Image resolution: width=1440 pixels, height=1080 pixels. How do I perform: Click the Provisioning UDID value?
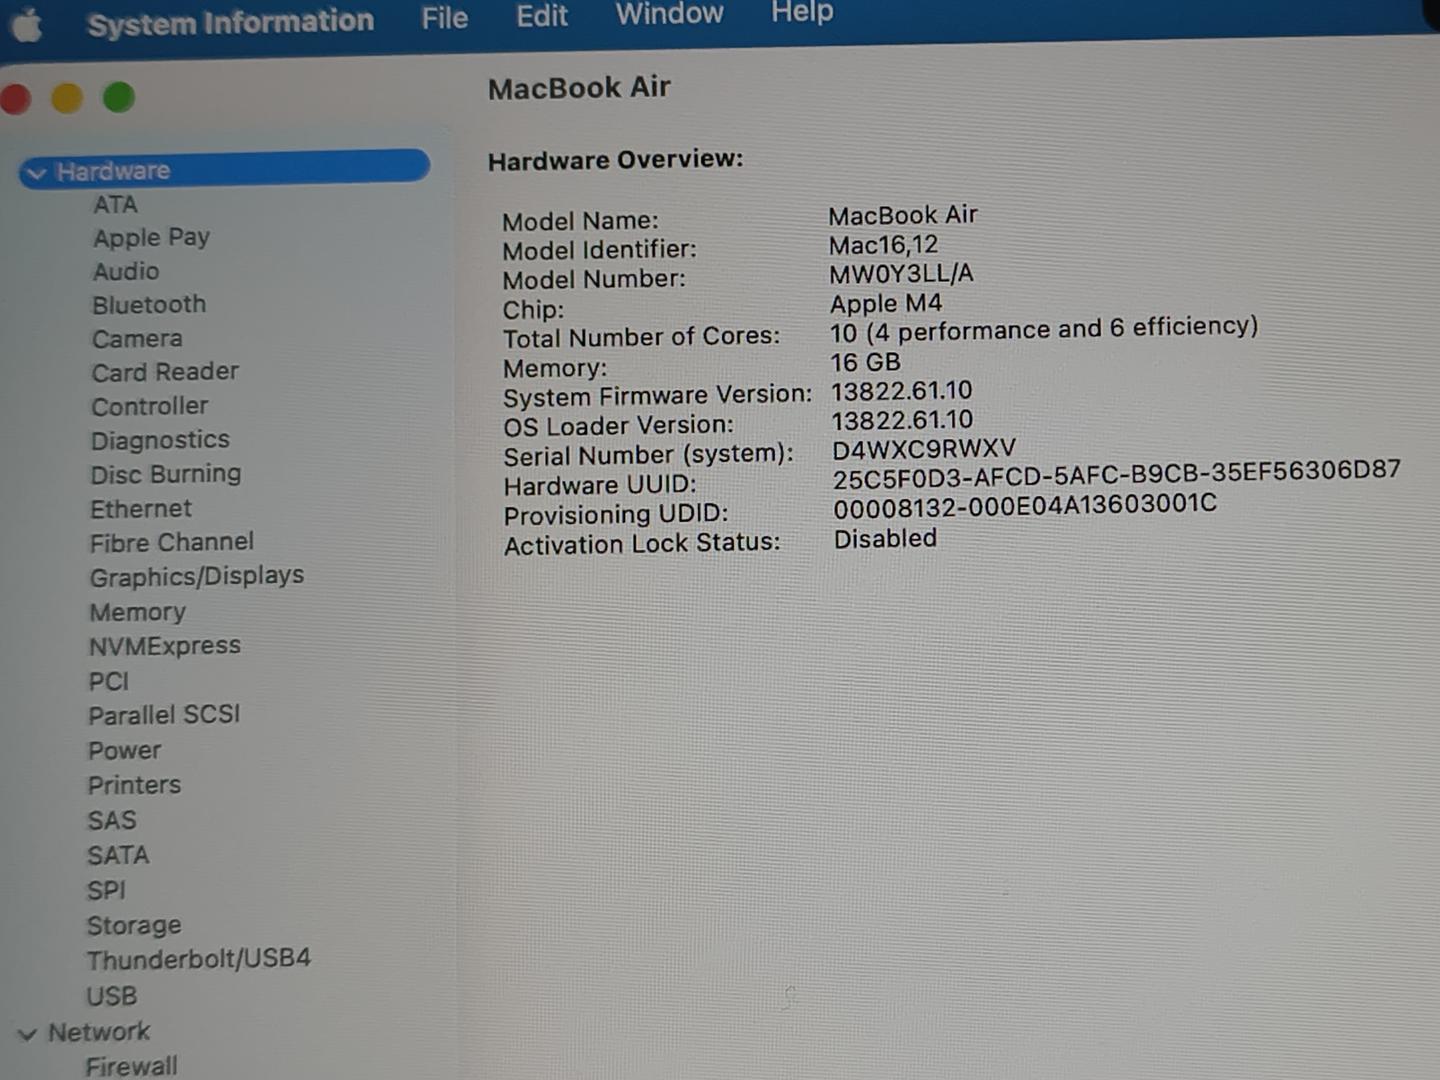pyautogui.click(x=1025, y=506)
